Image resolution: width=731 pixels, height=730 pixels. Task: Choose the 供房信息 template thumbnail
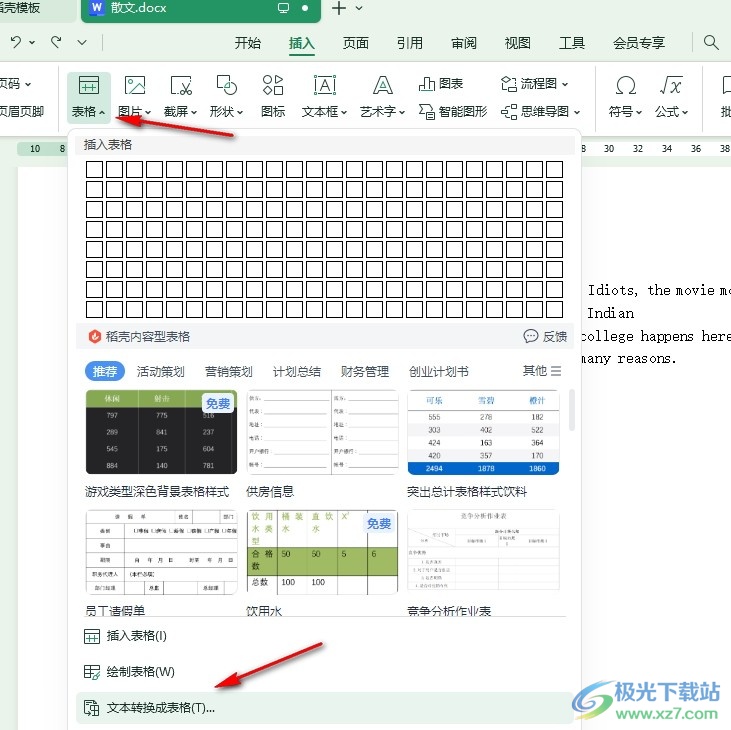coord(322,432)
